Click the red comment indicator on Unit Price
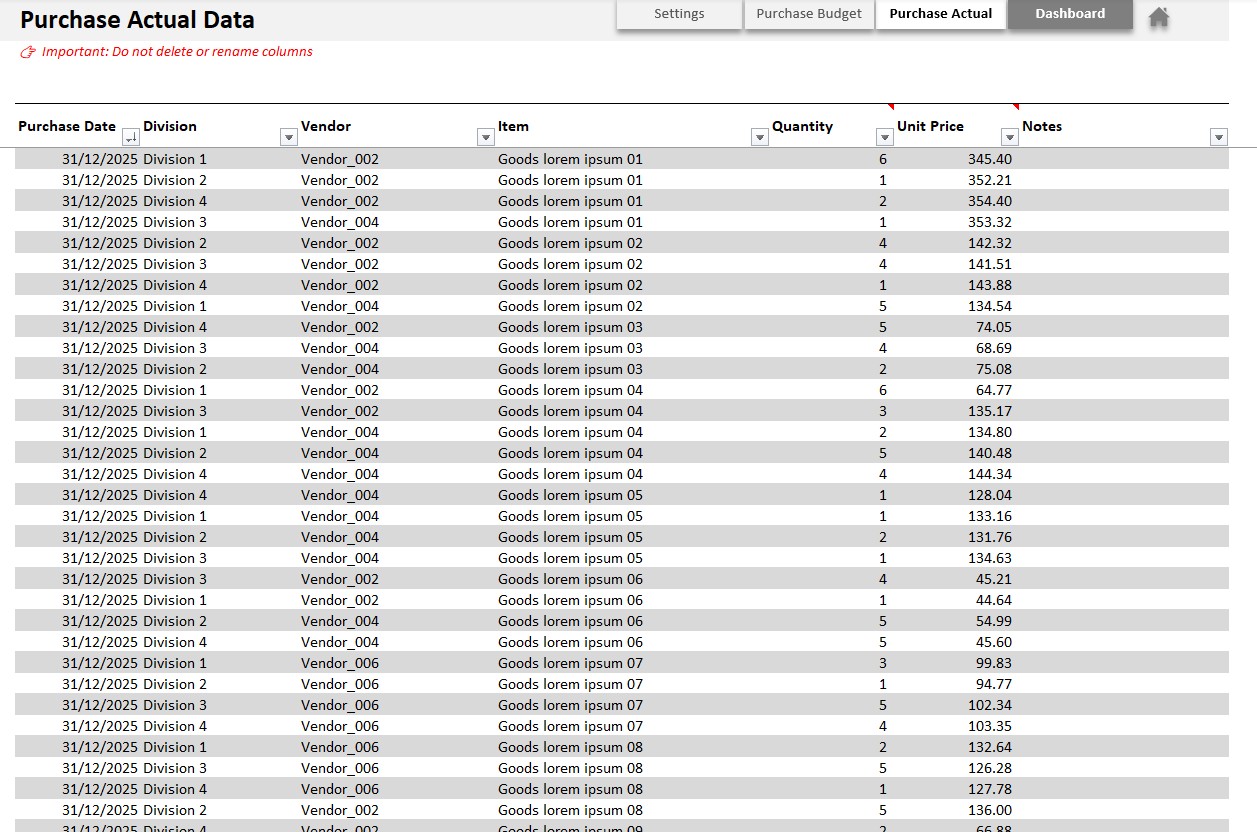1257x832 pixels. pos(1015,107)
